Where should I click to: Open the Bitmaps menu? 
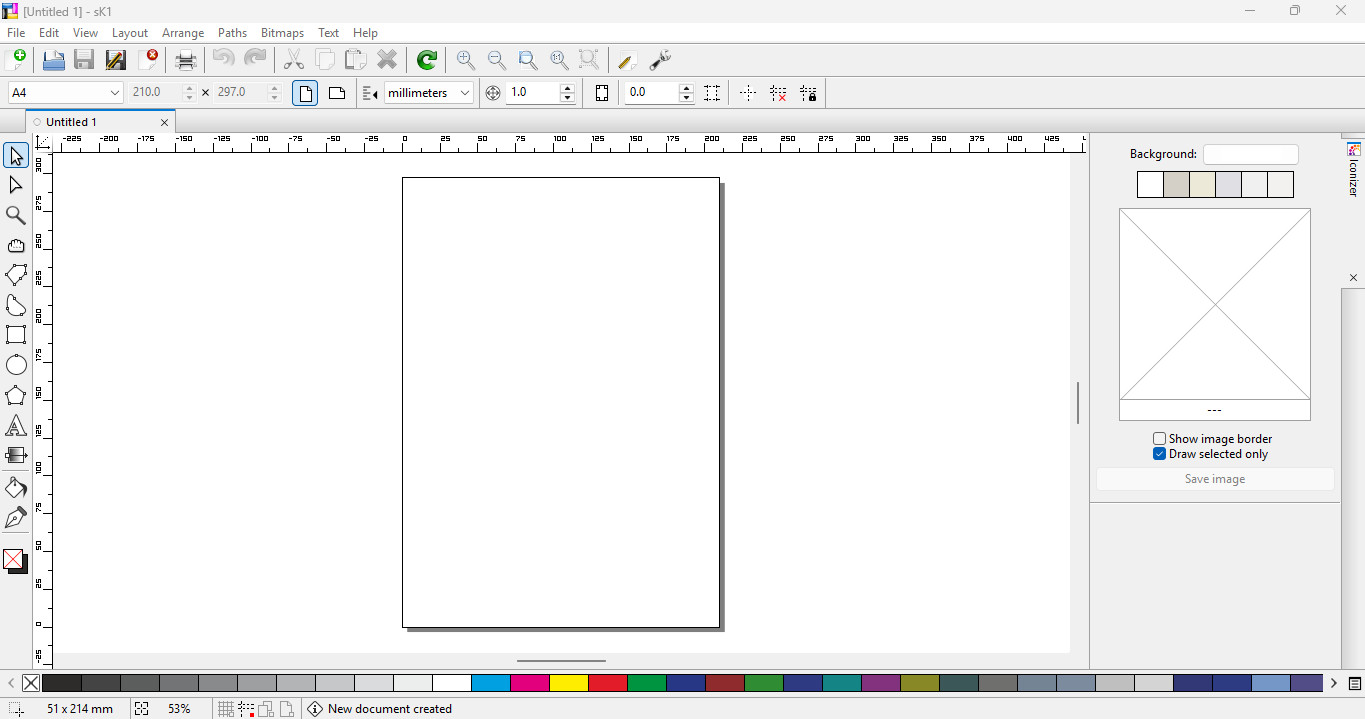pyautogui.click(x=282, y=33)
